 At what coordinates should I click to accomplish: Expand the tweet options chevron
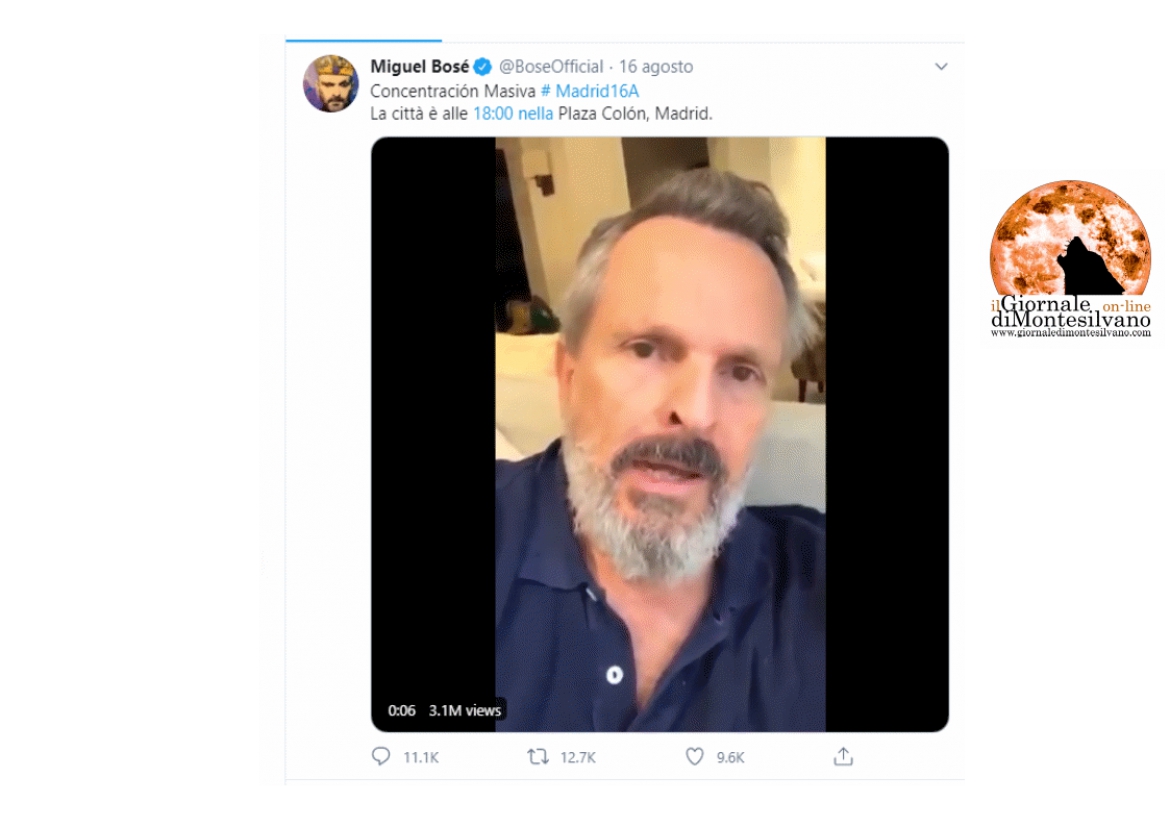pyautogui.click(x=940, y=67)
